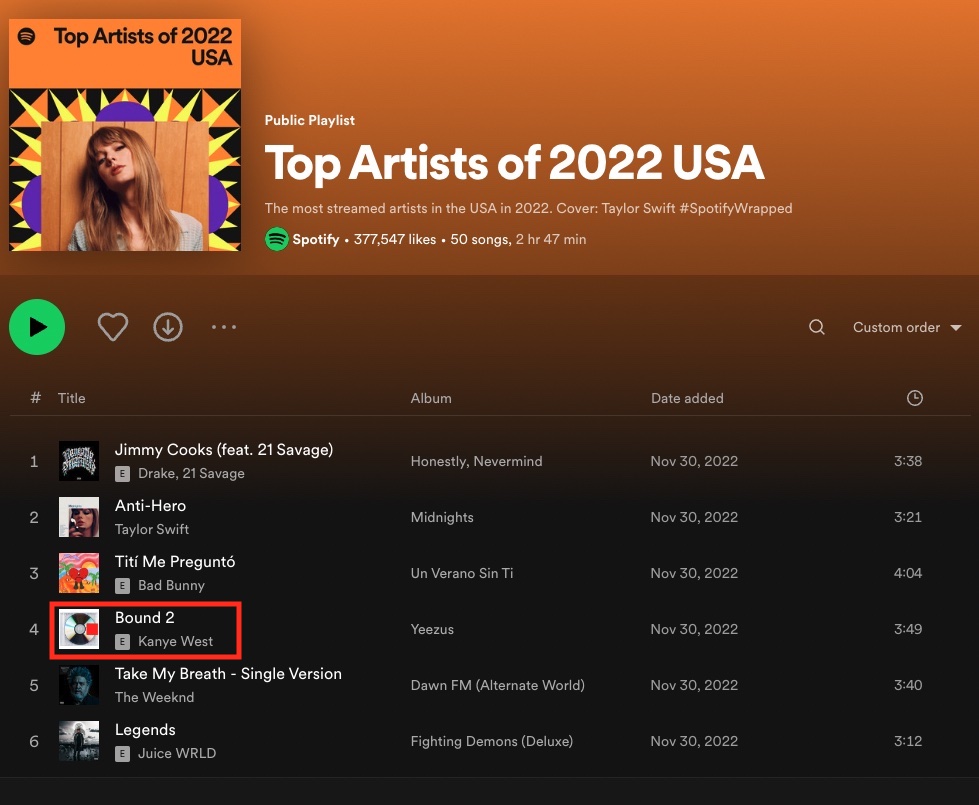The width and height of the screenshot is (979, 805).
Task: Open the Honestly, Nevermind album link
Action: pyautogui.click(x=476, y=461)
